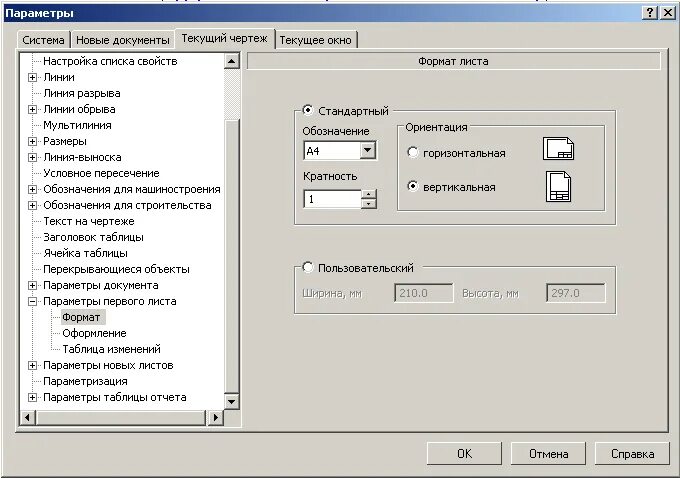Switch to the Текущее окно tab
The height and width of the screenshot is (478, 680).
(x=315, y=40)
